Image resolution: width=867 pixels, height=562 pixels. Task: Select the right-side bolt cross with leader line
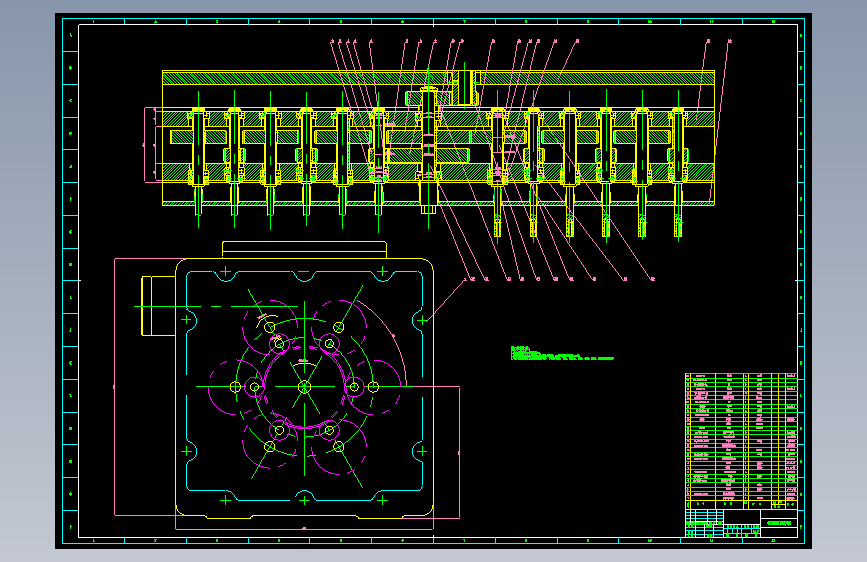(x=422, y=320)
